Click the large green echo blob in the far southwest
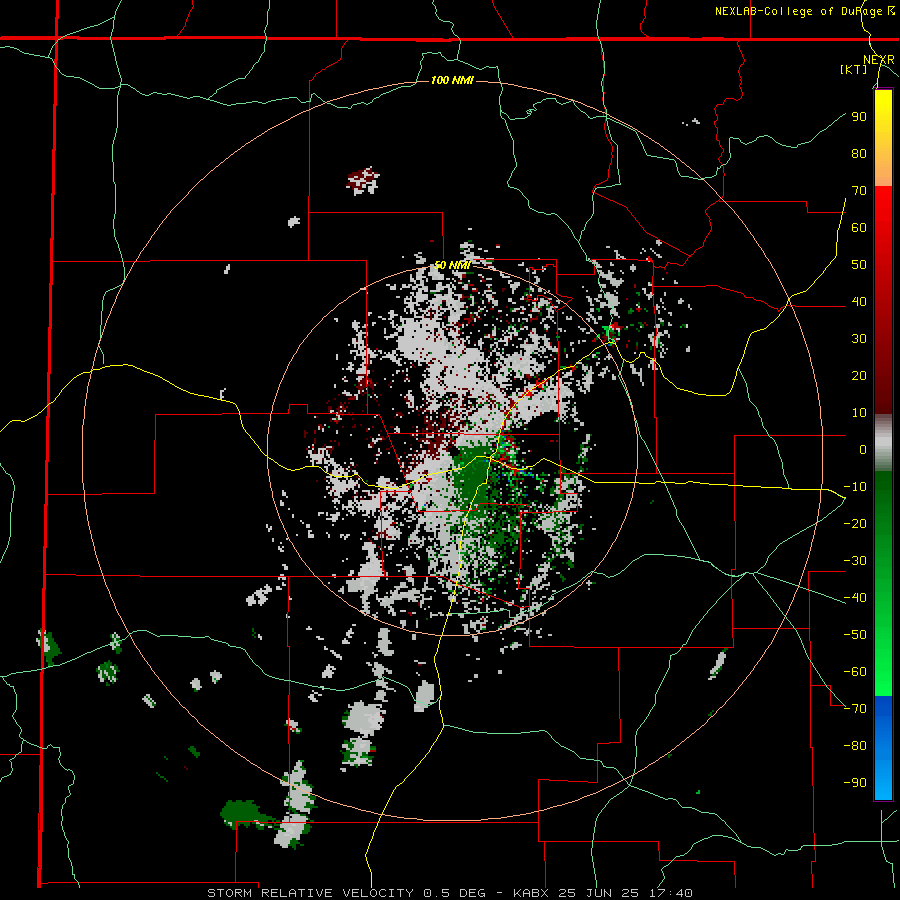Viewport: 900px width, 900px height. click(x=244, y=813)
